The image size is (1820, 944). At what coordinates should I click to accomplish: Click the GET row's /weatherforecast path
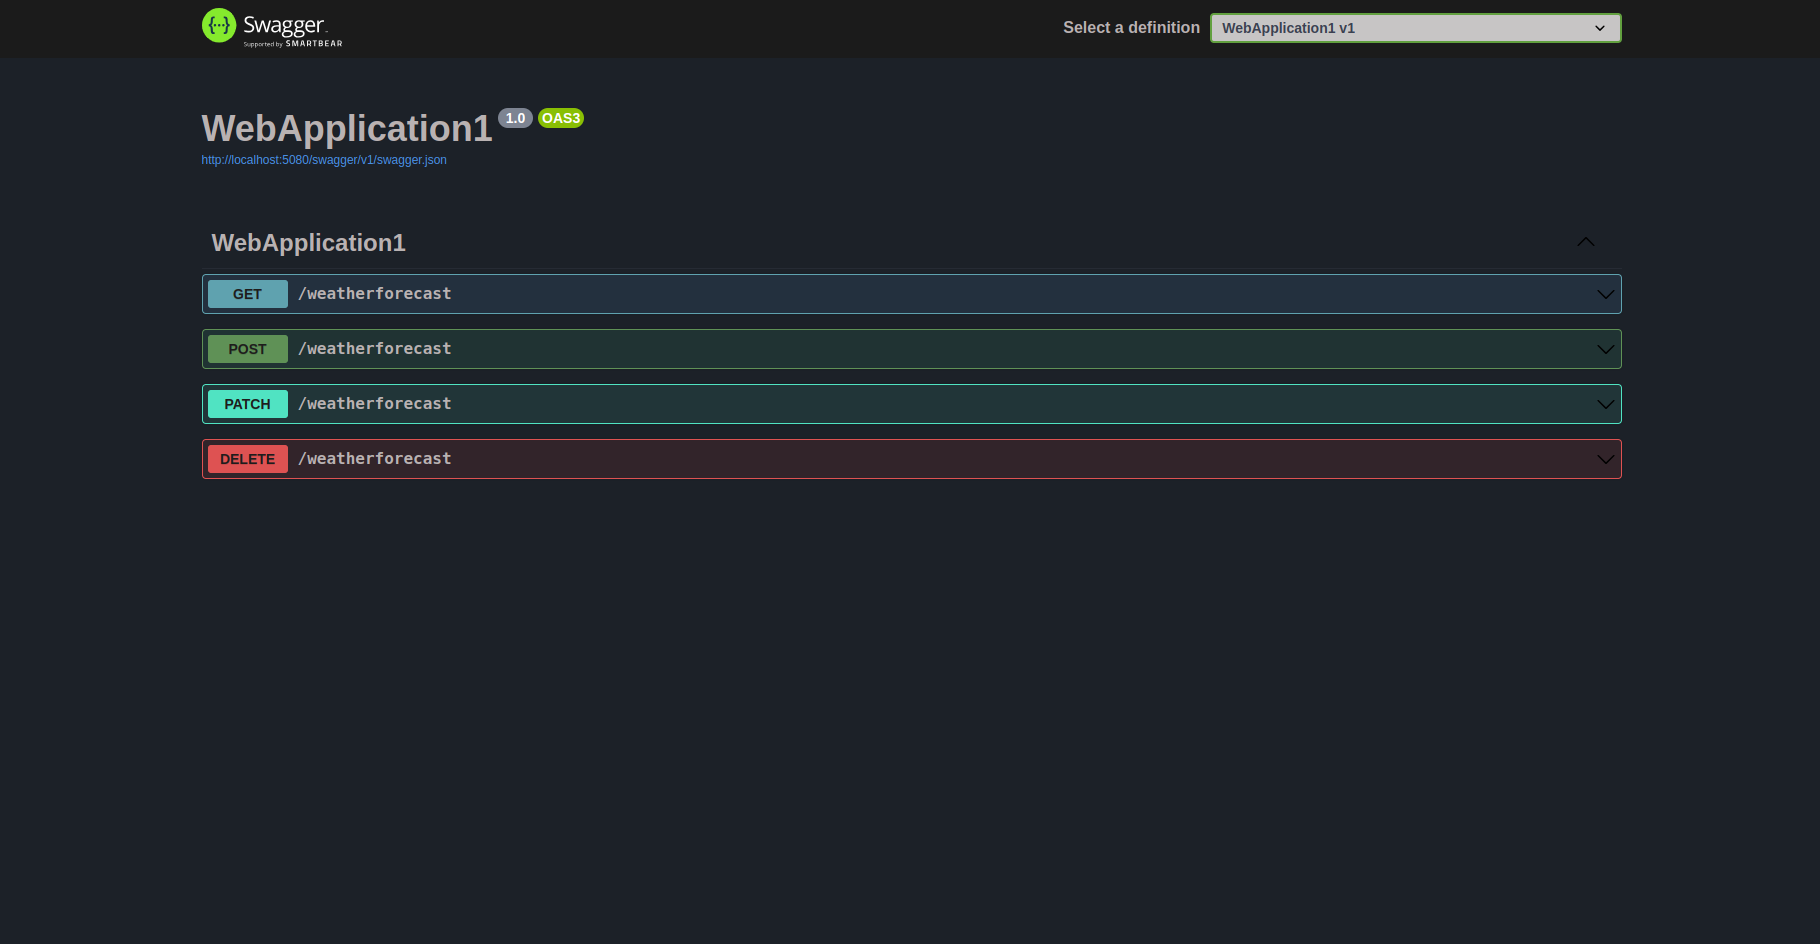click(375, 294)
